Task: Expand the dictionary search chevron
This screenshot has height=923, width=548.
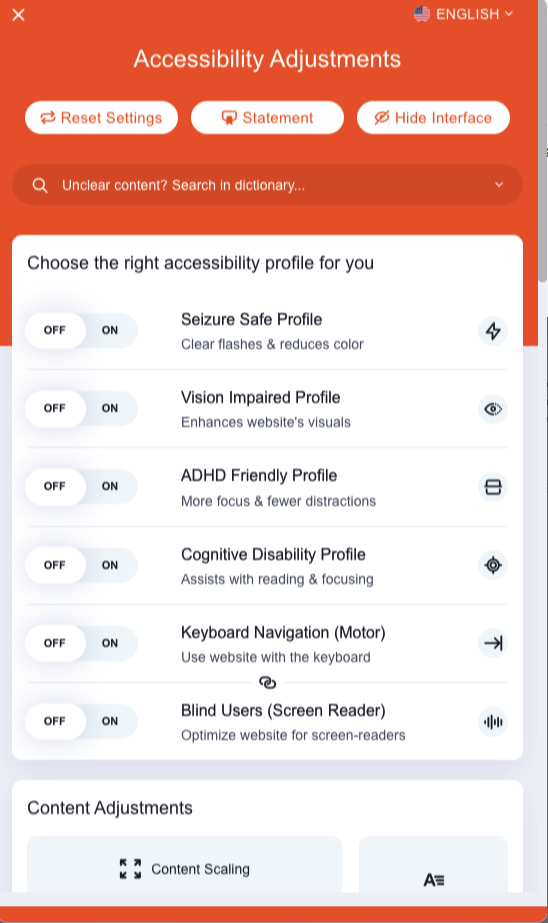Action: pyautogui.click(x=499, y=185)
